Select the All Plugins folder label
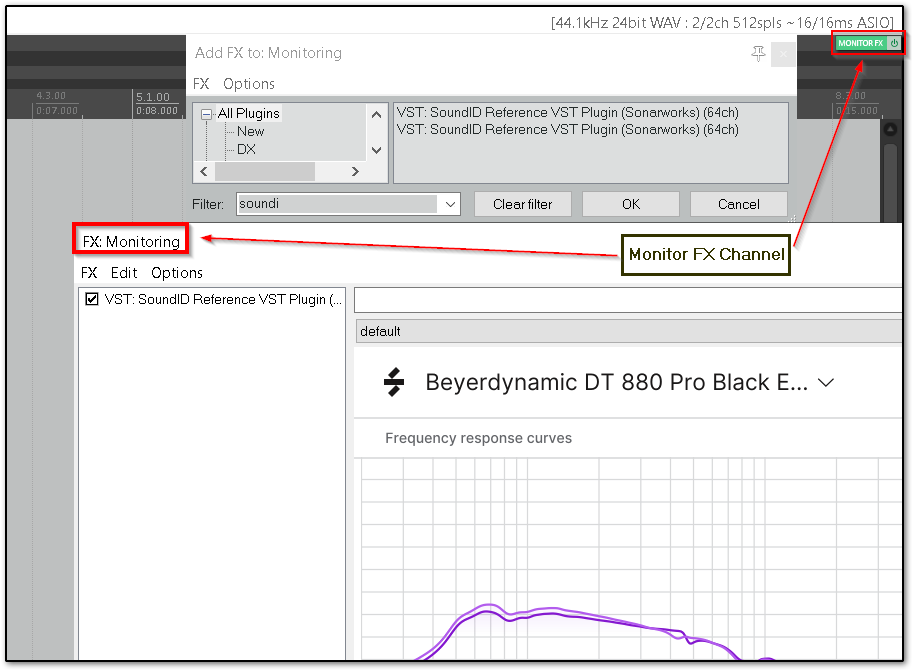 point(249,113)
